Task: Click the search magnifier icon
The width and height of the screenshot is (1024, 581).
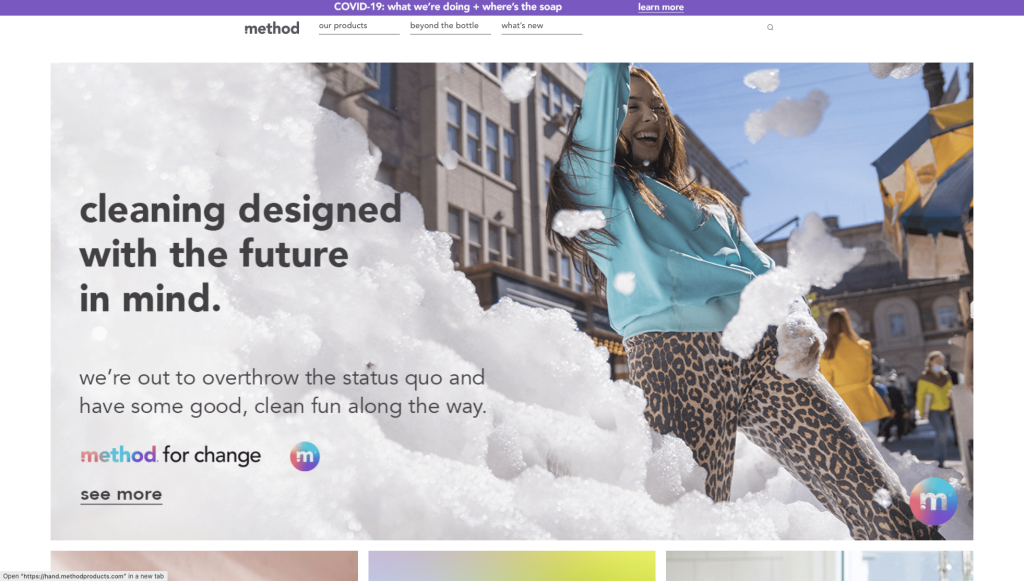Action: 770,27
